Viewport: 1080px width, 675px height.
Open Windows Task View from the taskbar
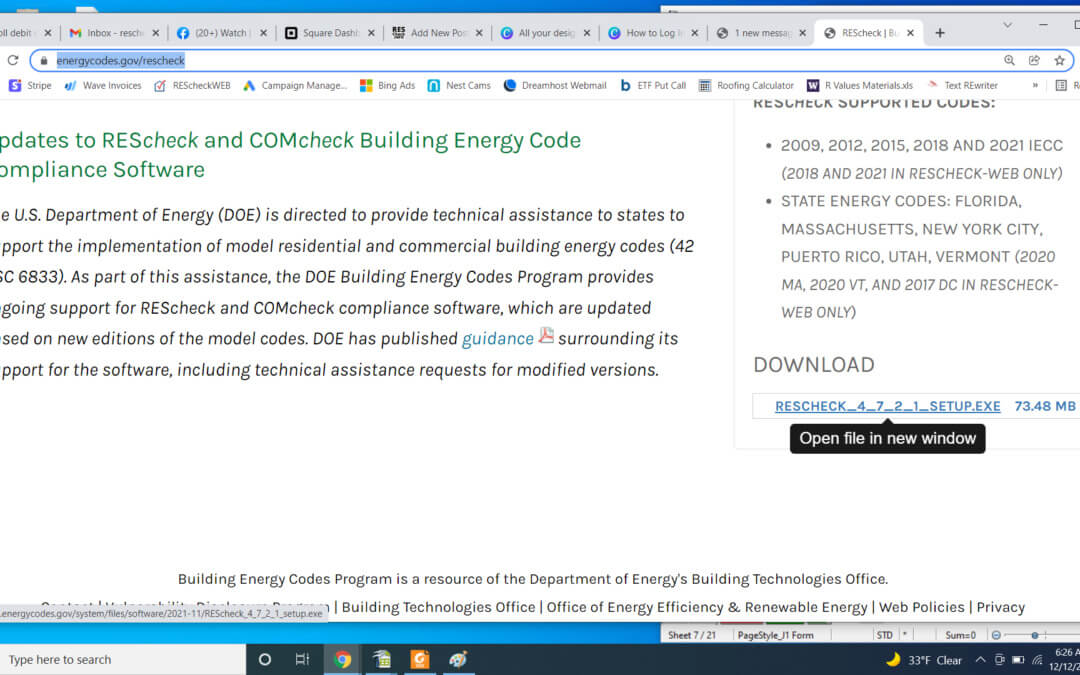click(302, 659)
